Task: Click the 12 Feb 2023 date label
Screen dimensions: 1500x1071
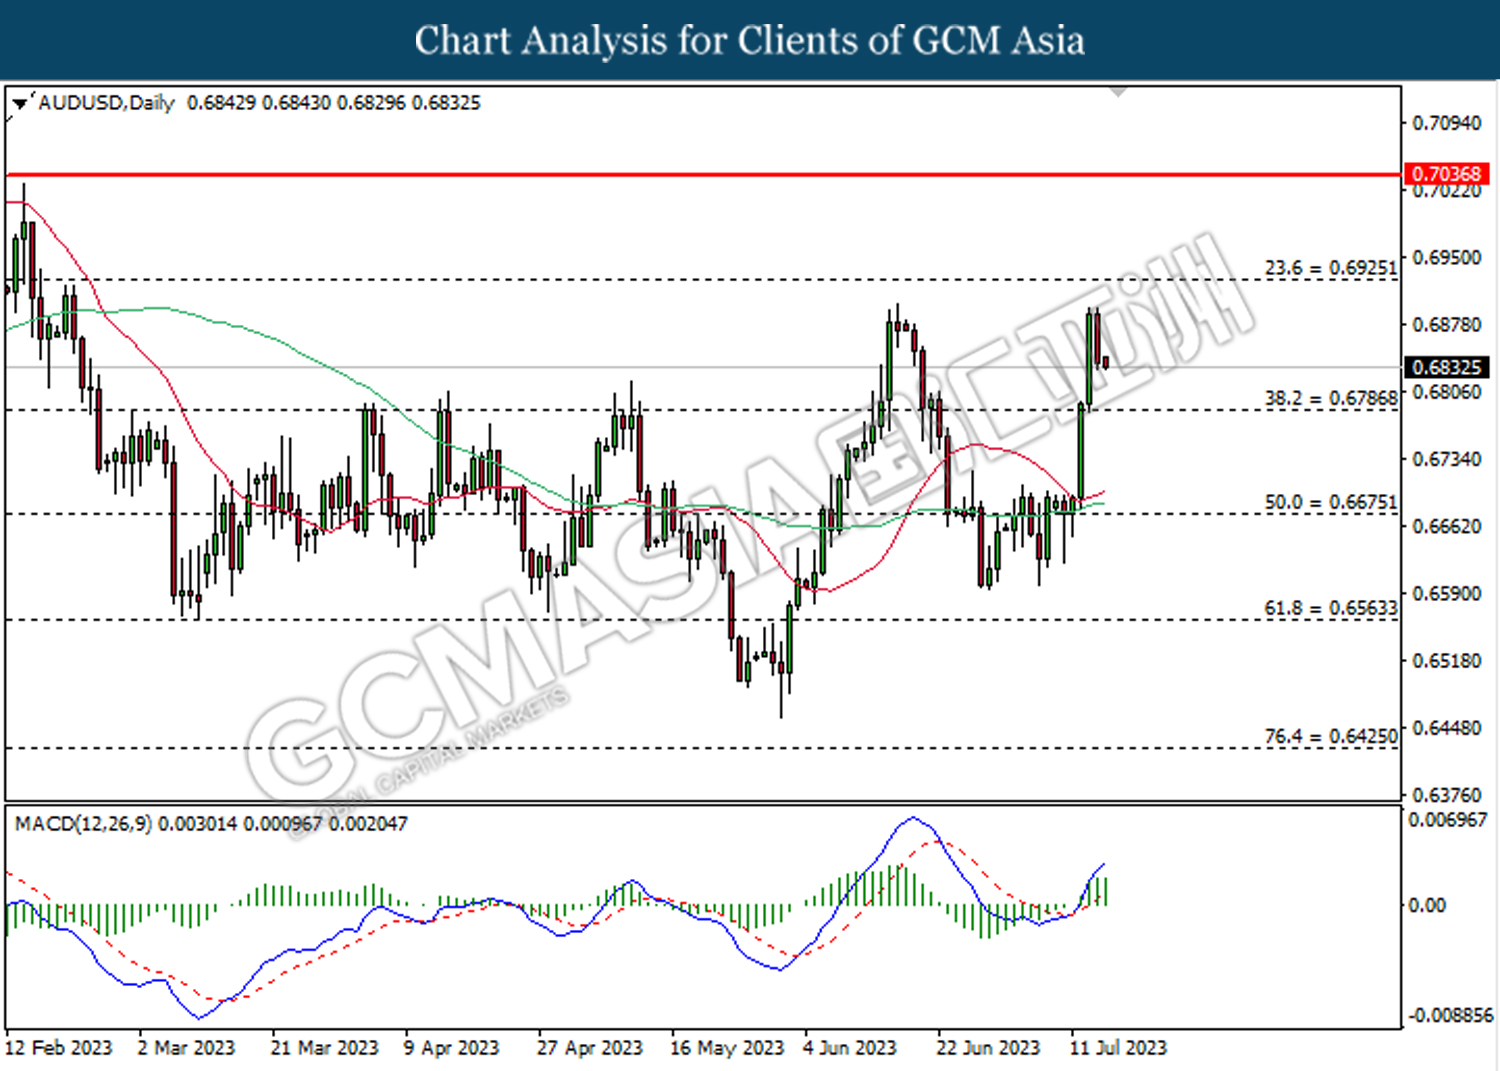Action: pyautogui.click(x=59, y=1048)
